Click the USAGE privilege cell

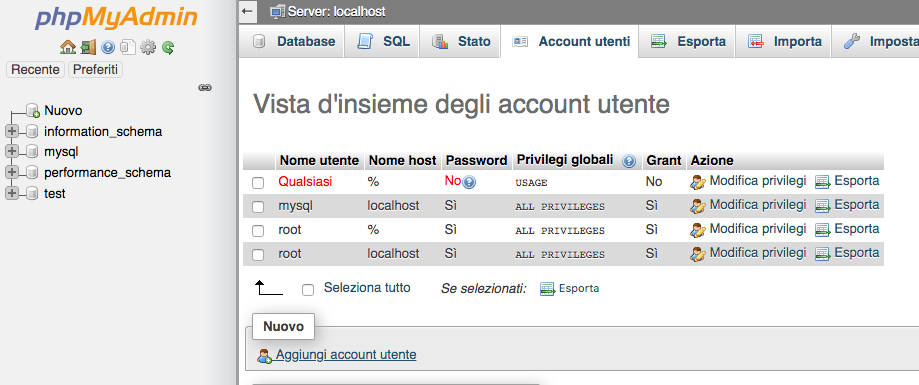pyautogui.click(x=531, y=183)
